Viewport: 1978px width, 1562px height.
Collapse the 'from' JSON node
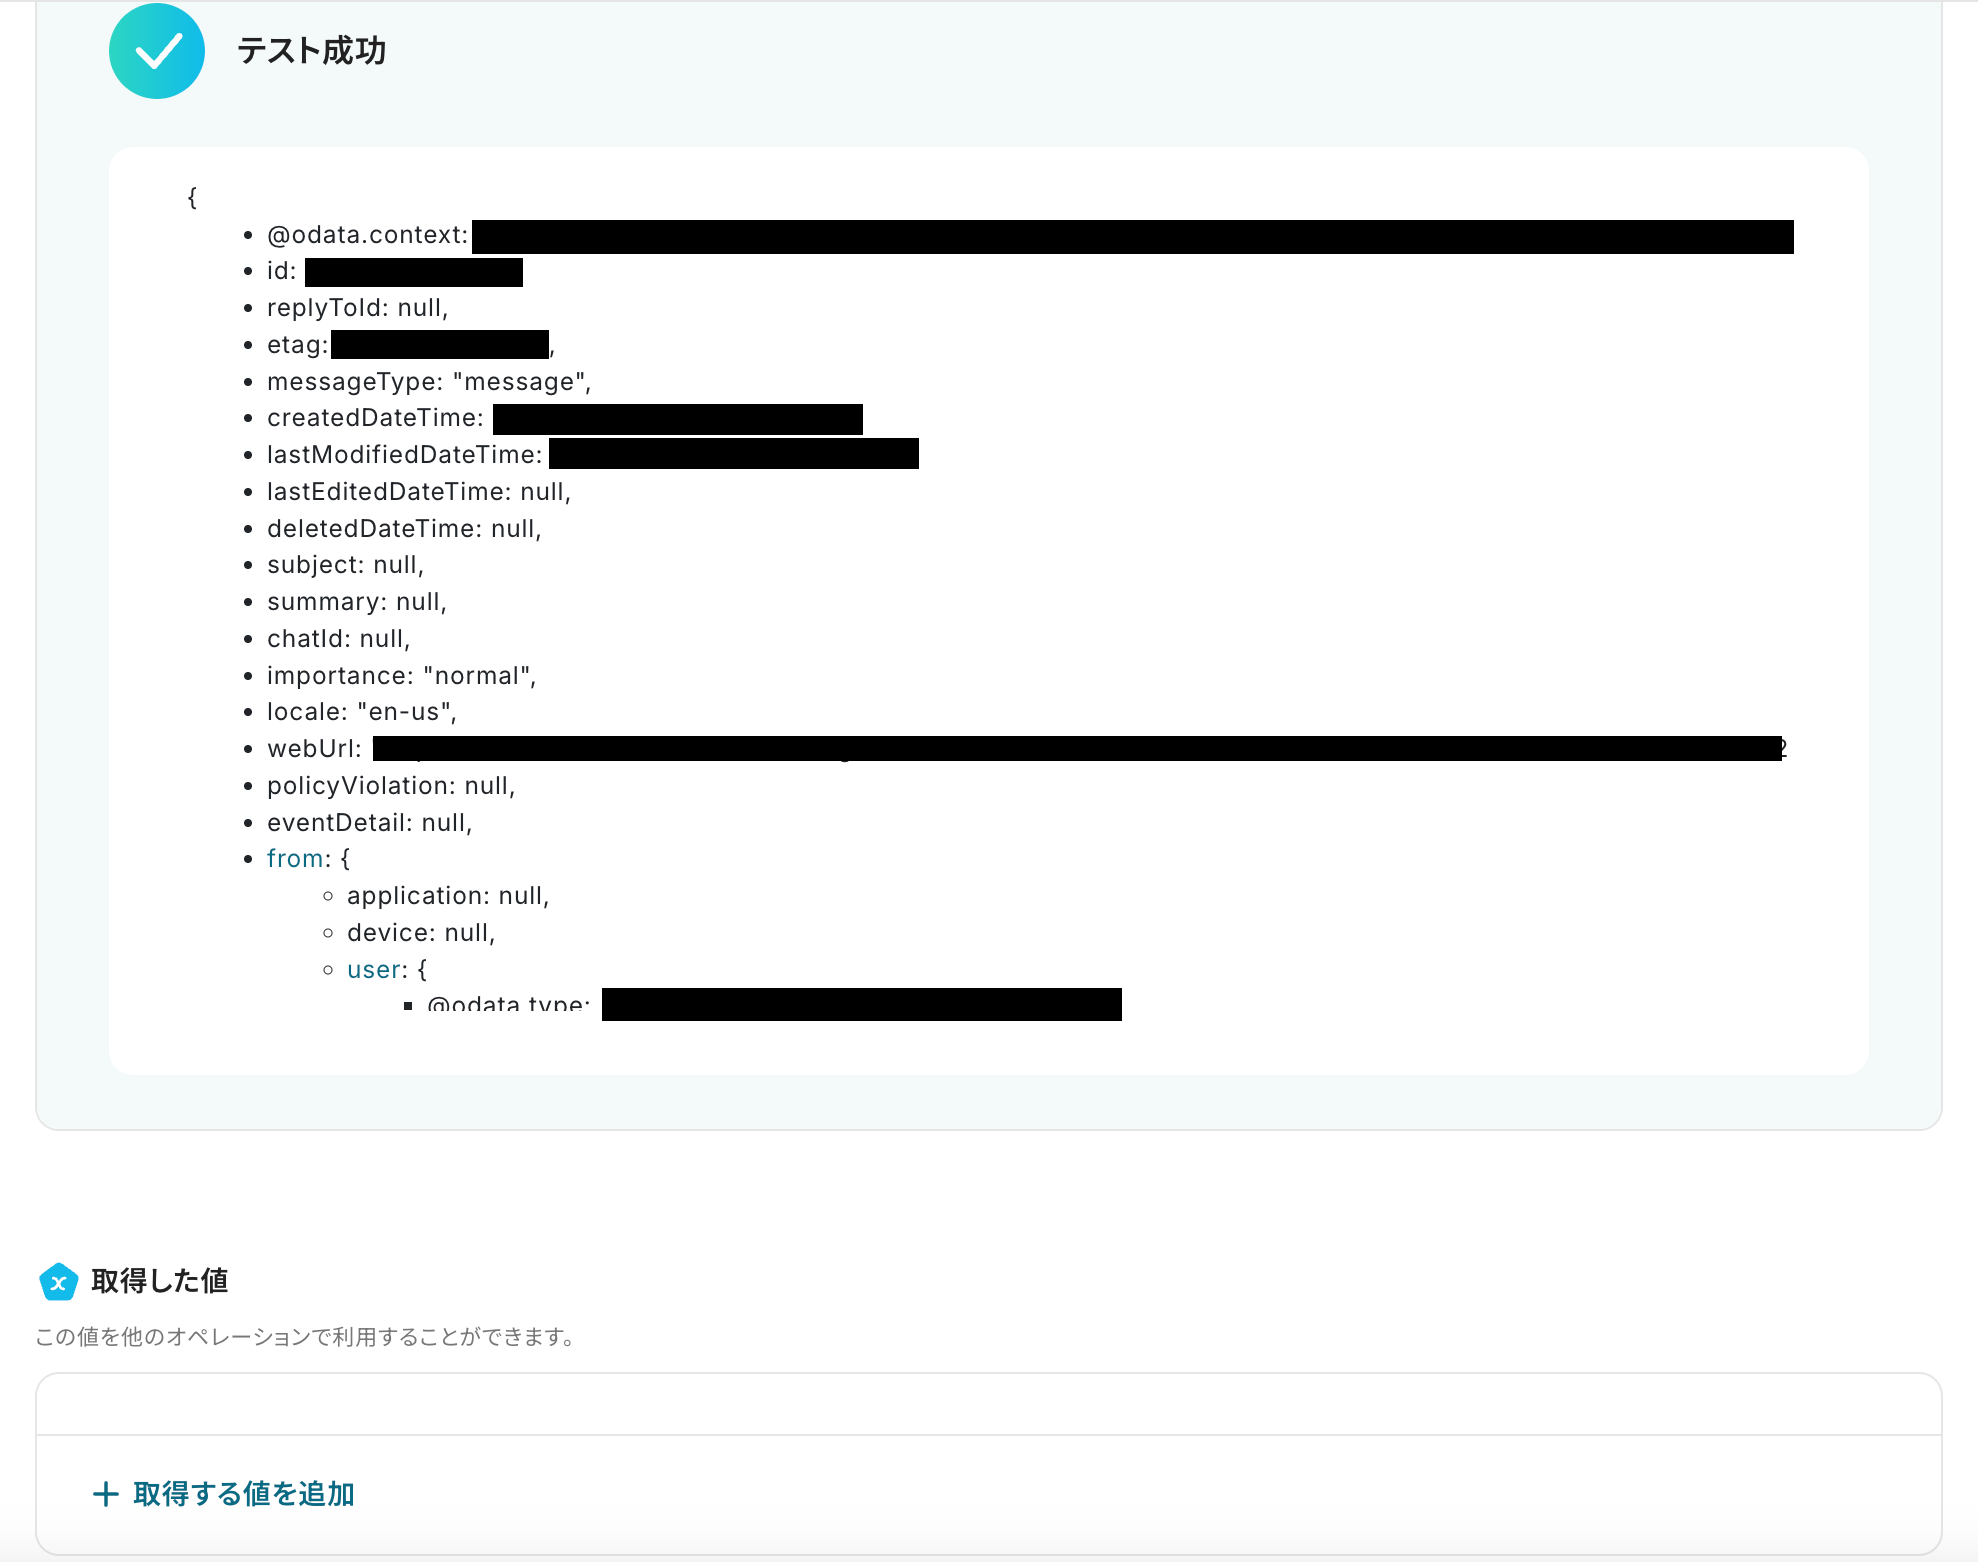[x=295, y=859]
